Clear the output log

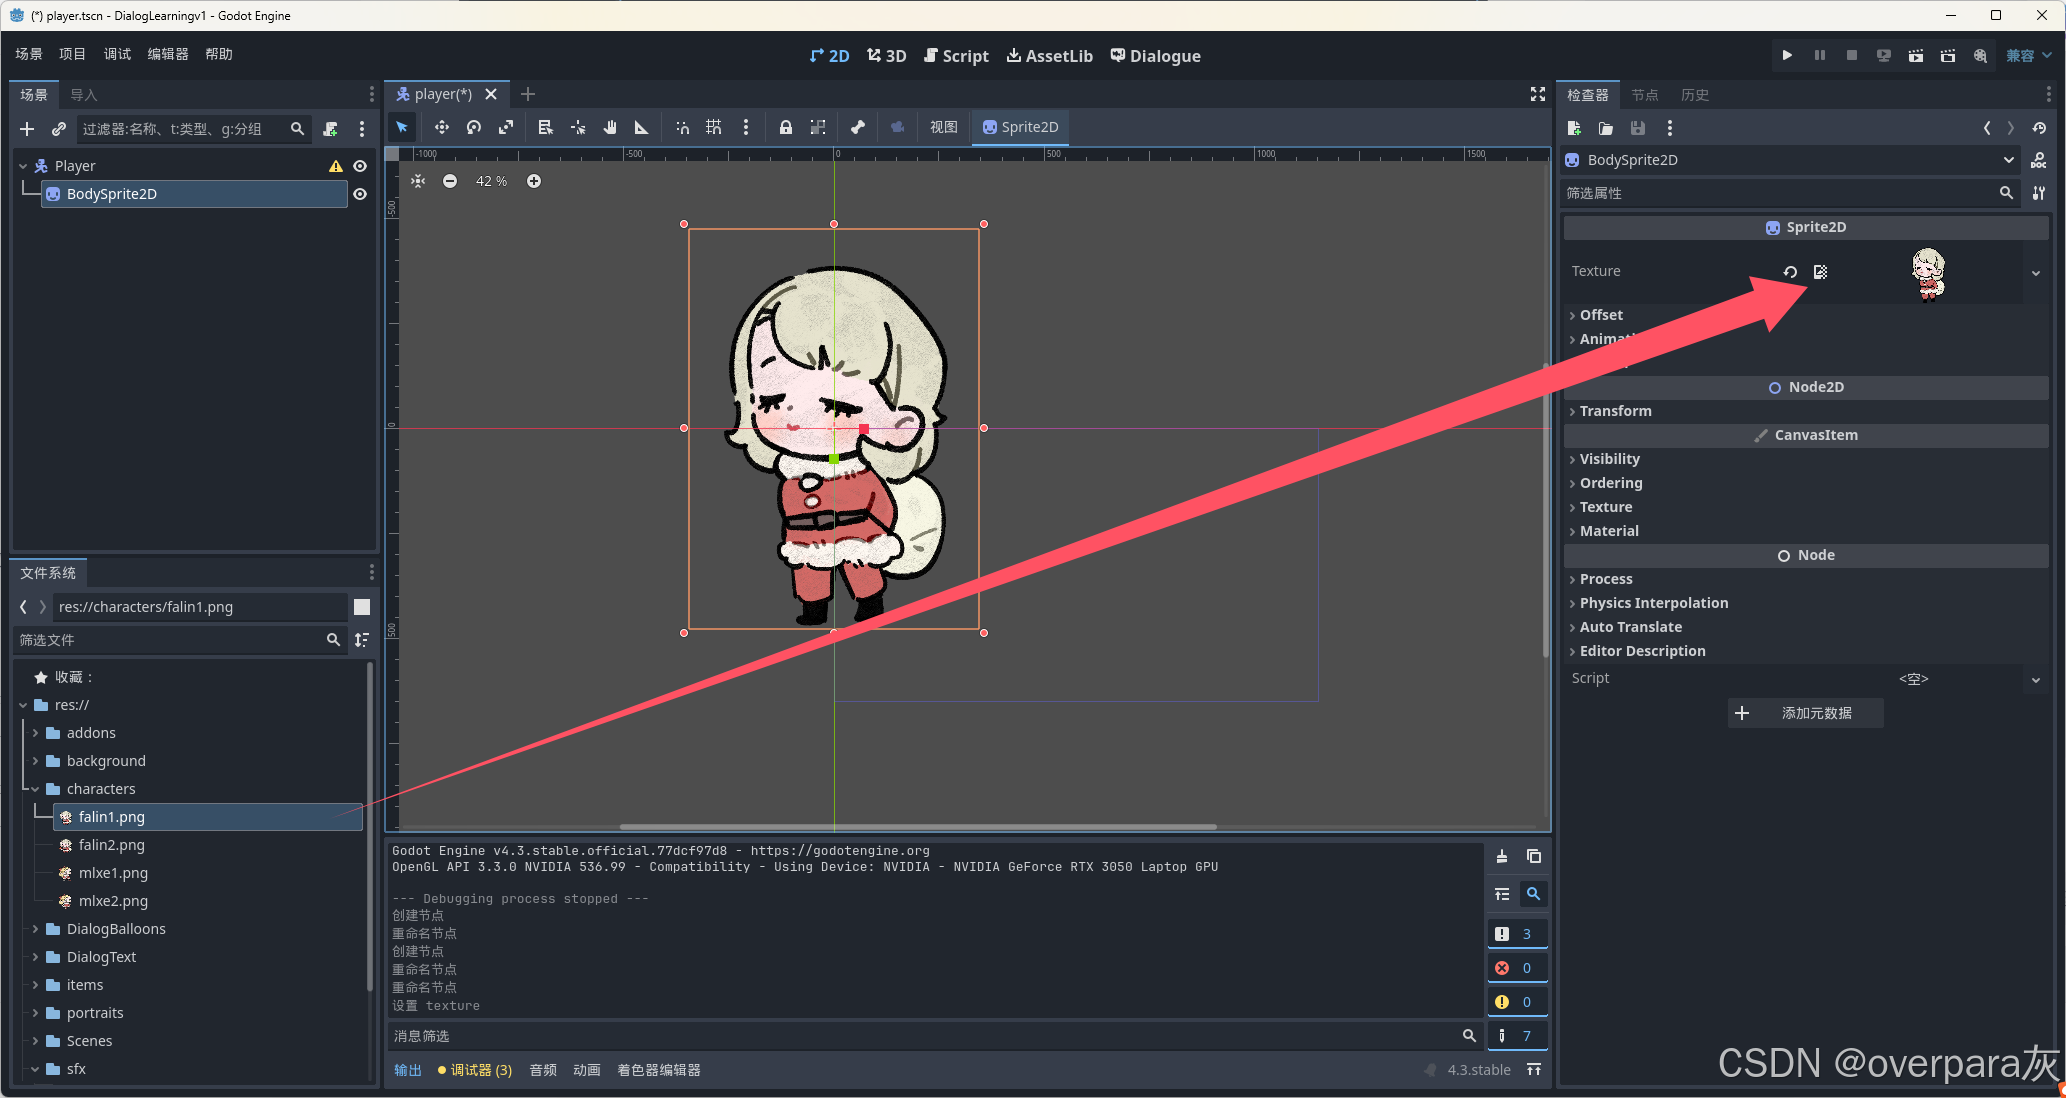1502,857
